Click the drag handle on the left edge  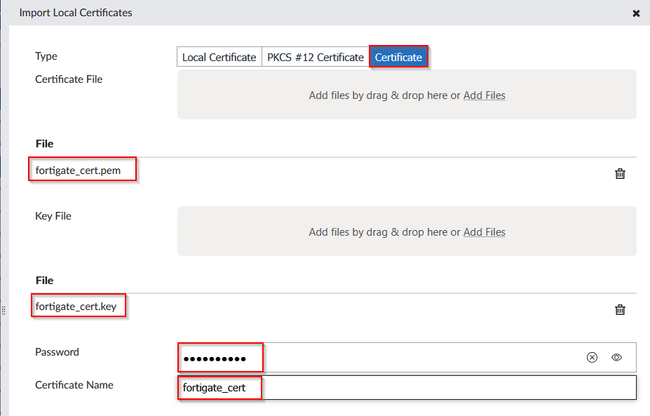[x=4, y=311]
